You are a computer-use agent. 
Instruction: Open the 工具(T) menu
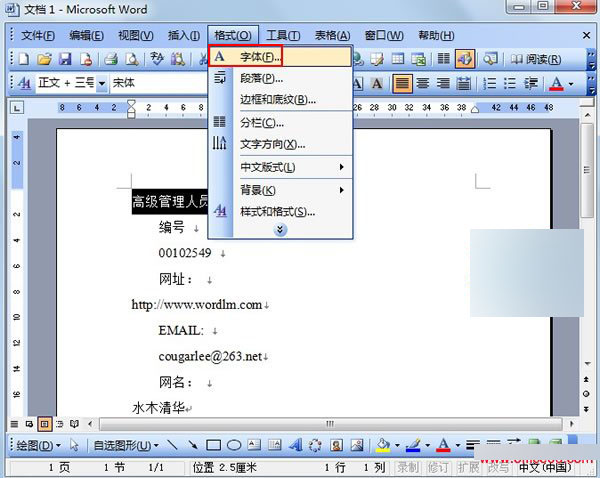[283, 36]
